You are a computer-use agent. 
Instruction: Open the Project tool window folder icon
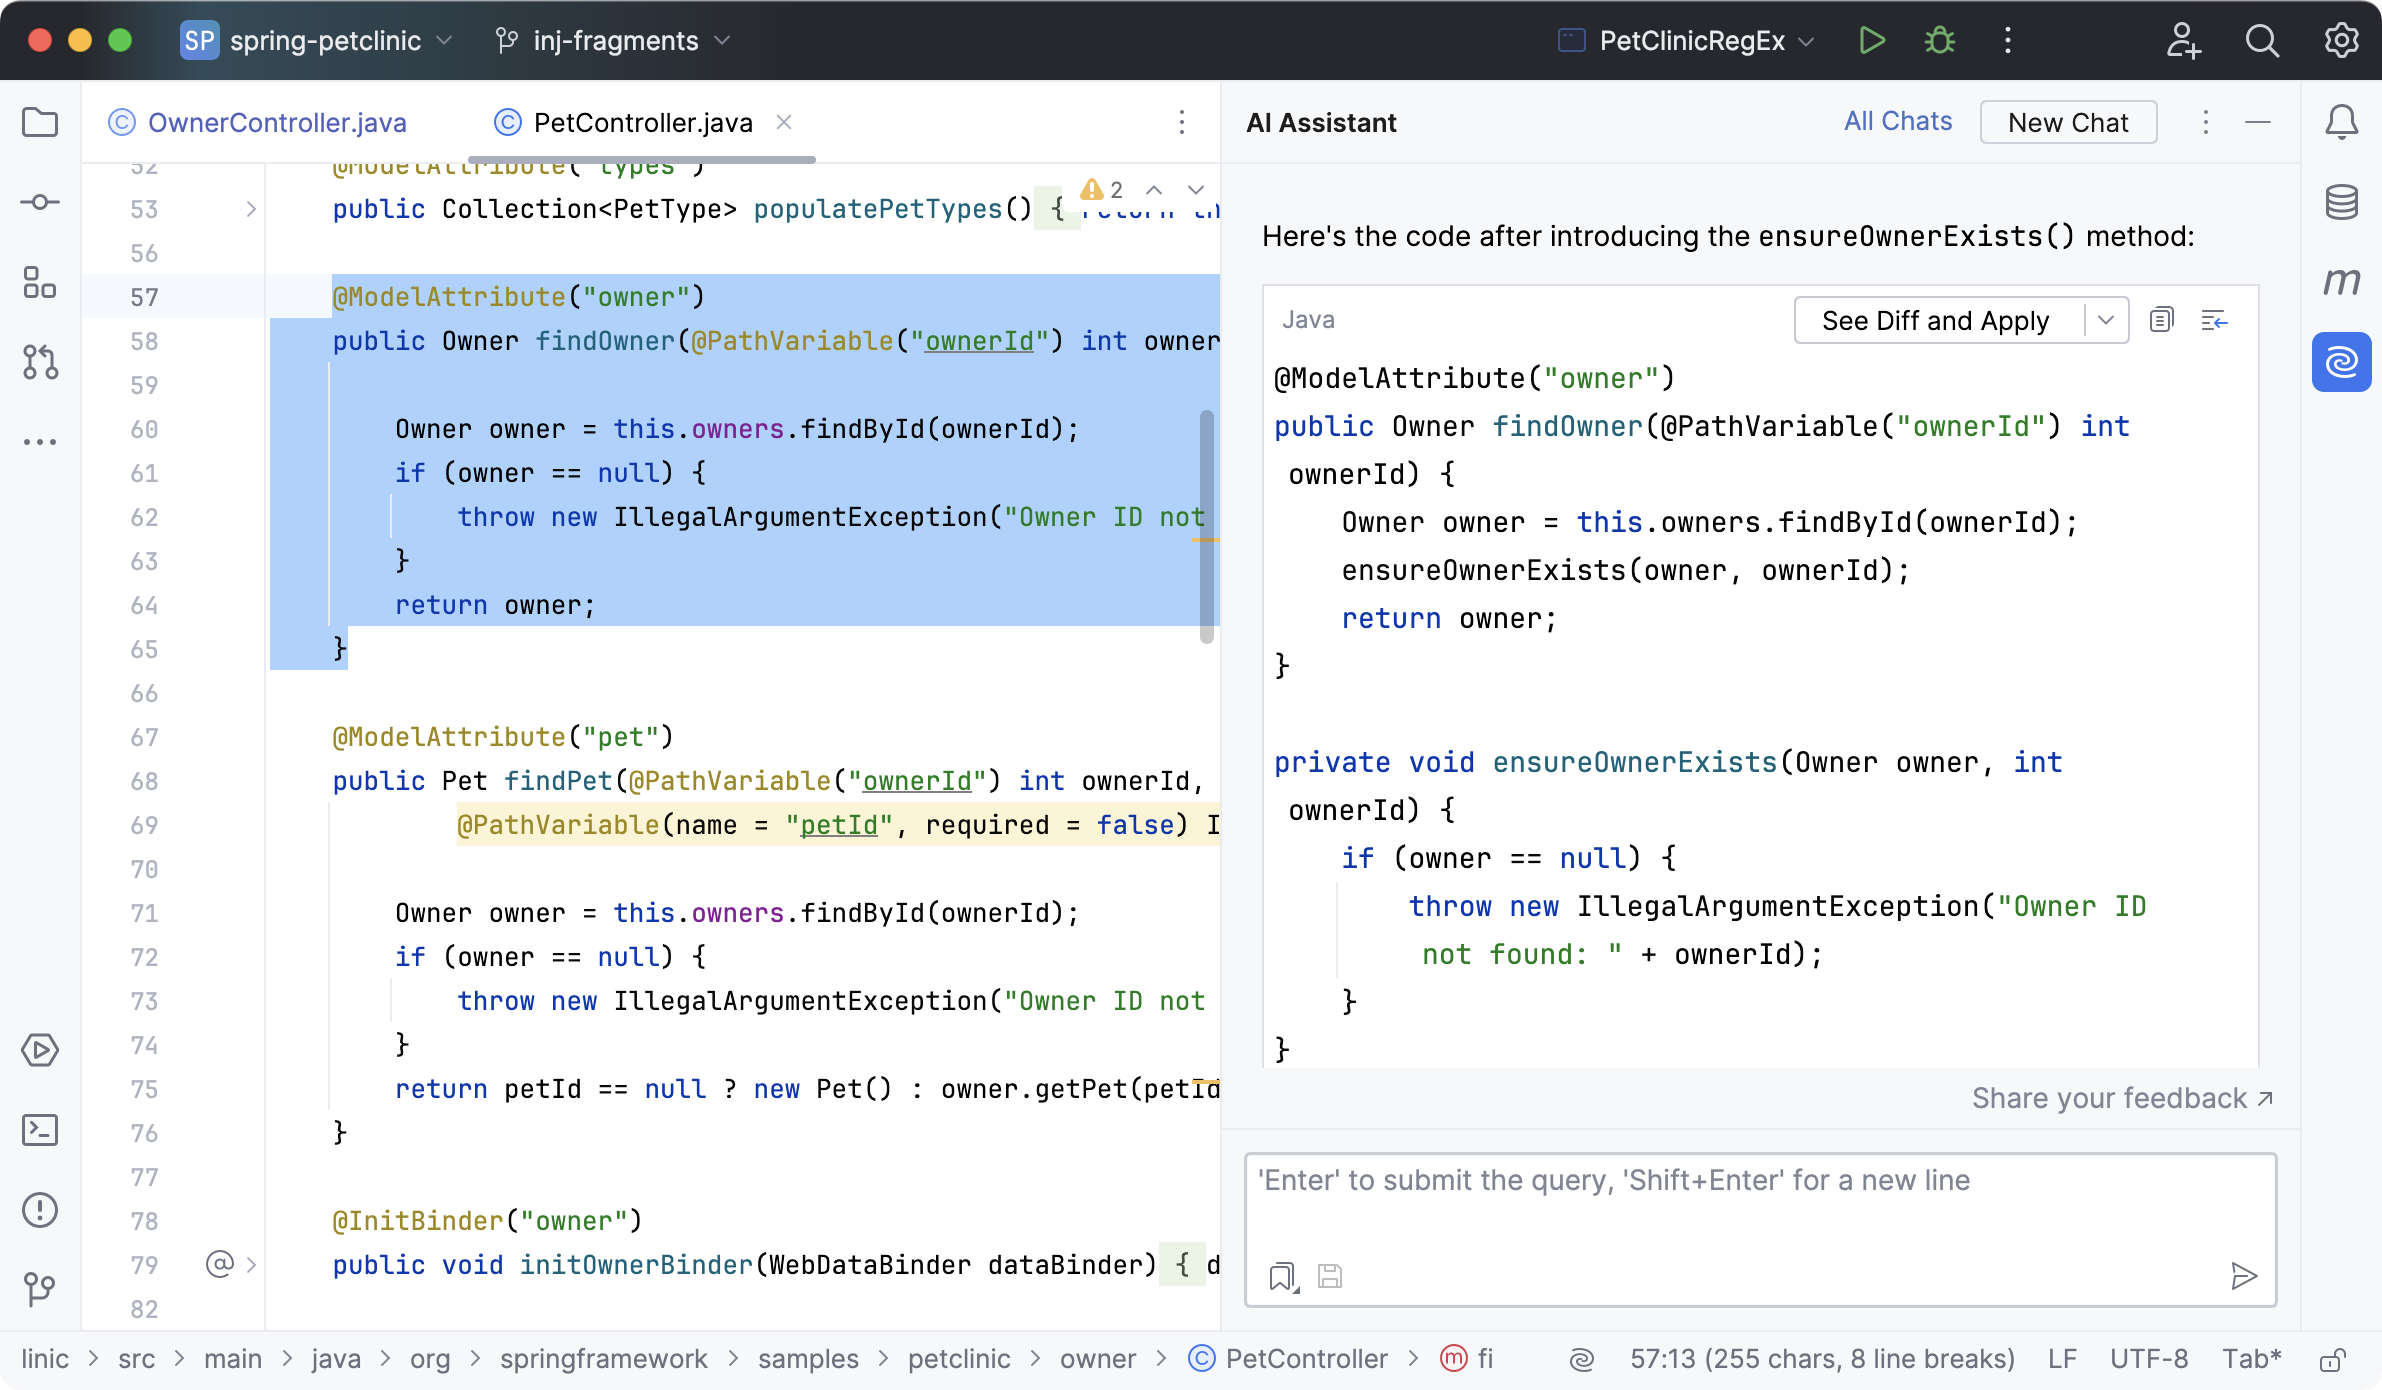tap(40, 122)
